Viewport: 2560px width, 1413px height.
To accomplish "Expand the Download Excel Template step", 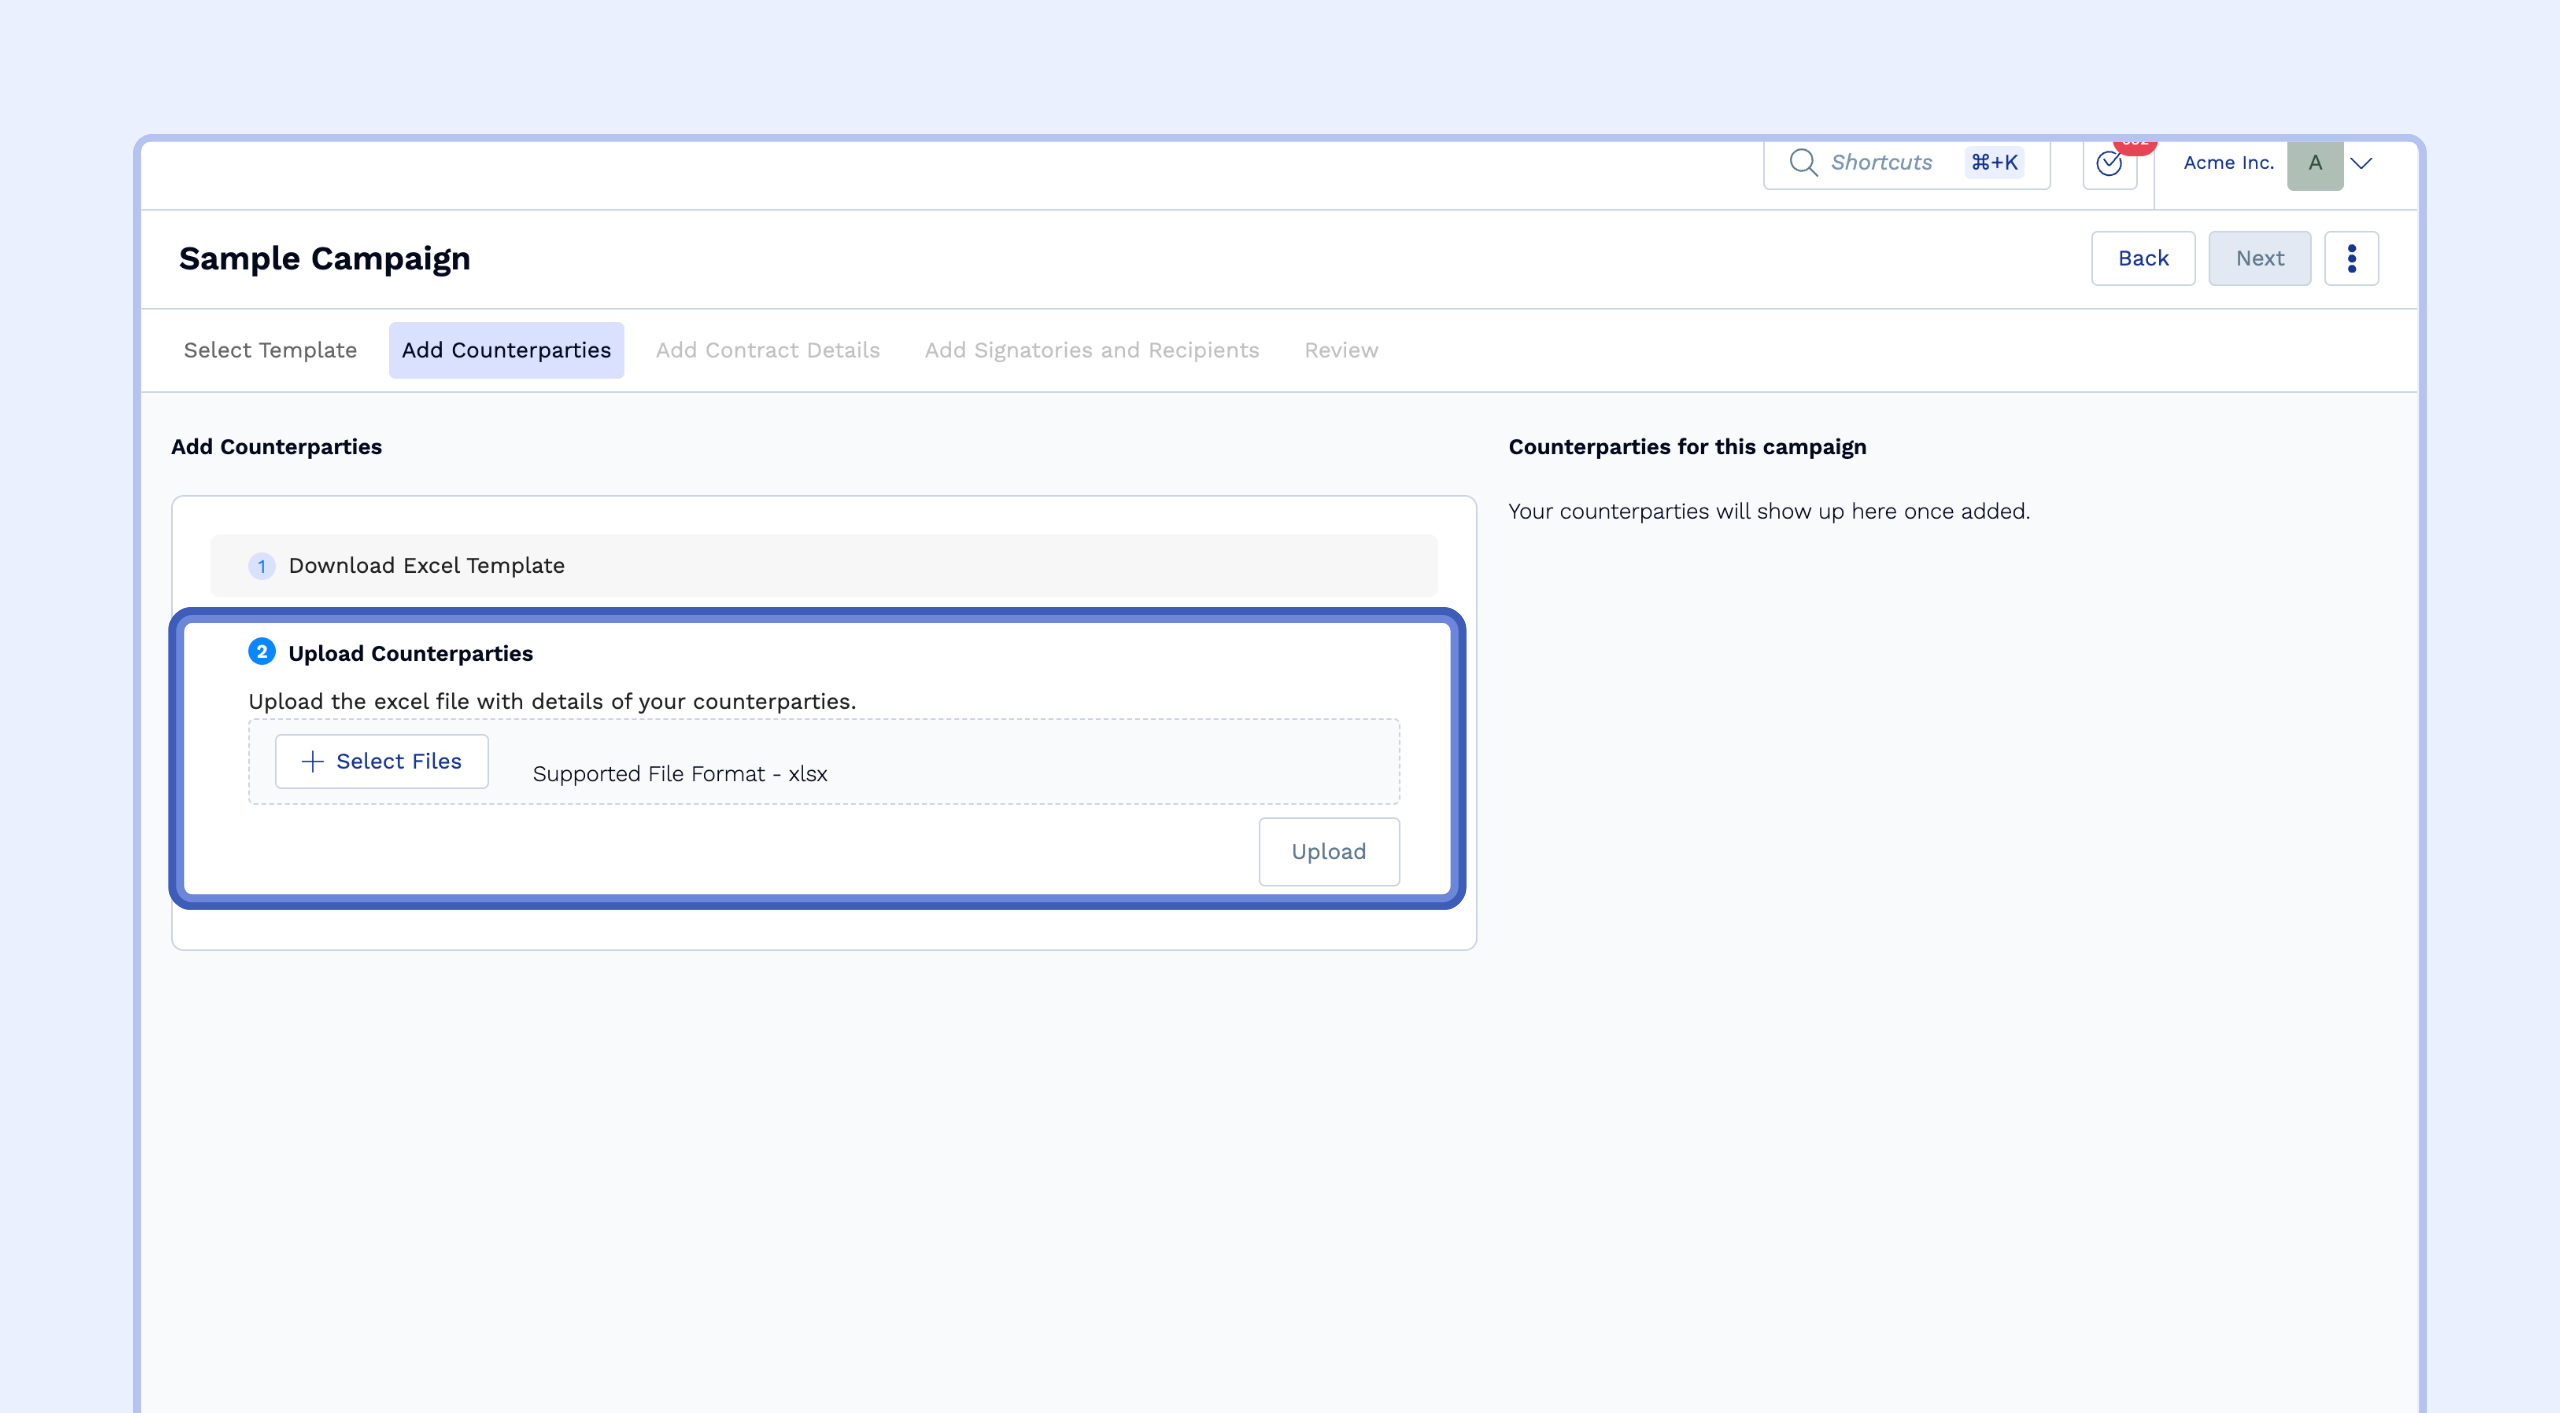I will 427,566.
